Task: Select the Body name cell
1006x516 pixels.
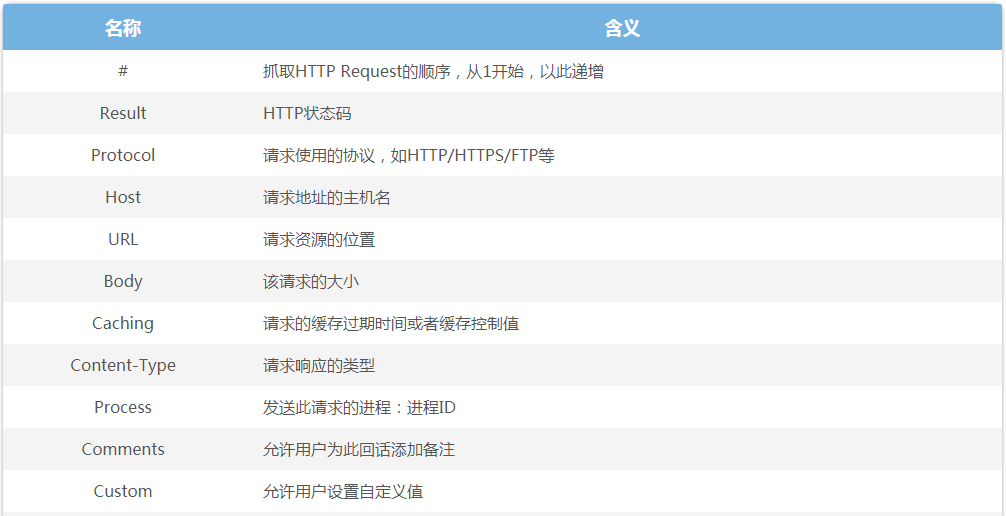Action: point(123,281)
